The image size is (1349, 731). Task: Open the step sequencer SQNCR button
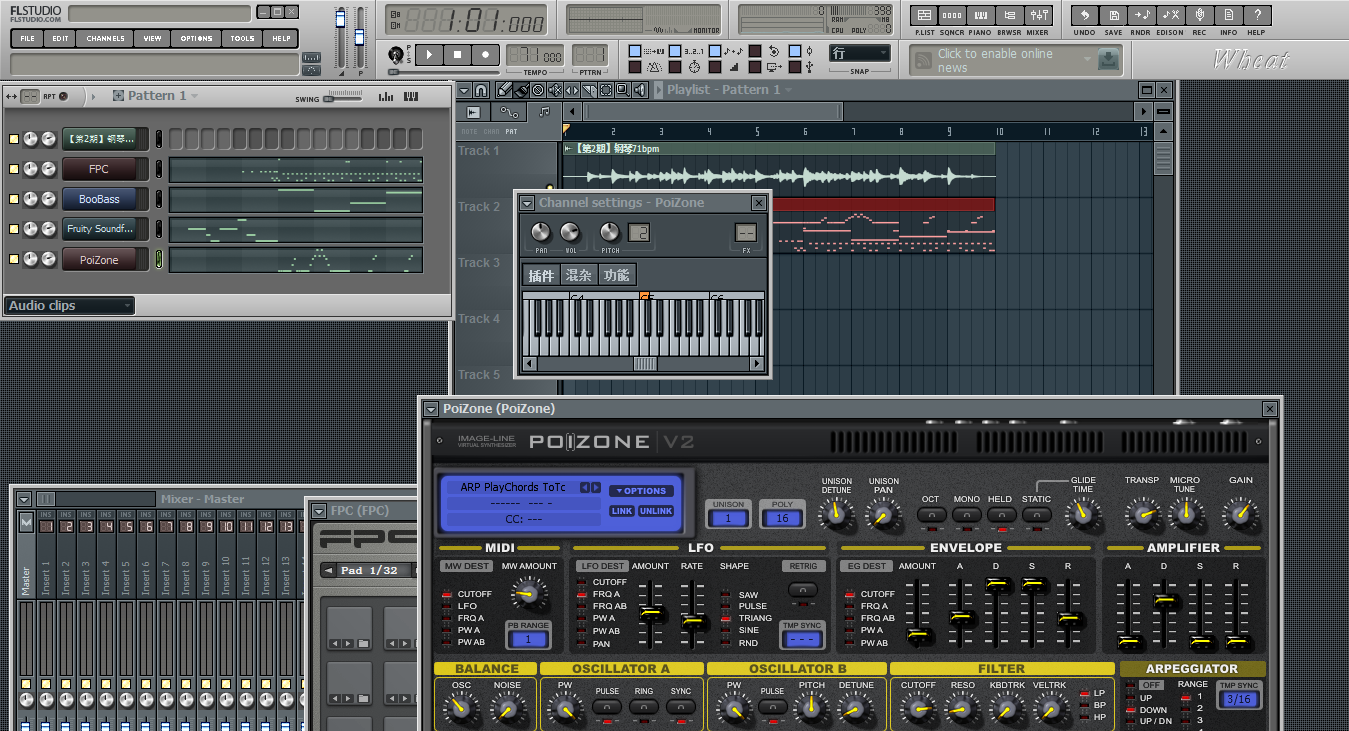tap(953, 16)
